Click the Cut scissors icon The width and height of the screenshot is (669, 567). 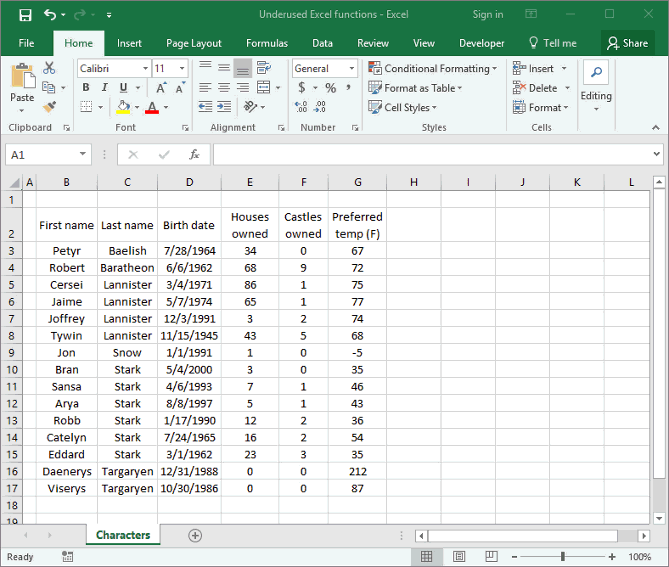click(x=49, y=68)
